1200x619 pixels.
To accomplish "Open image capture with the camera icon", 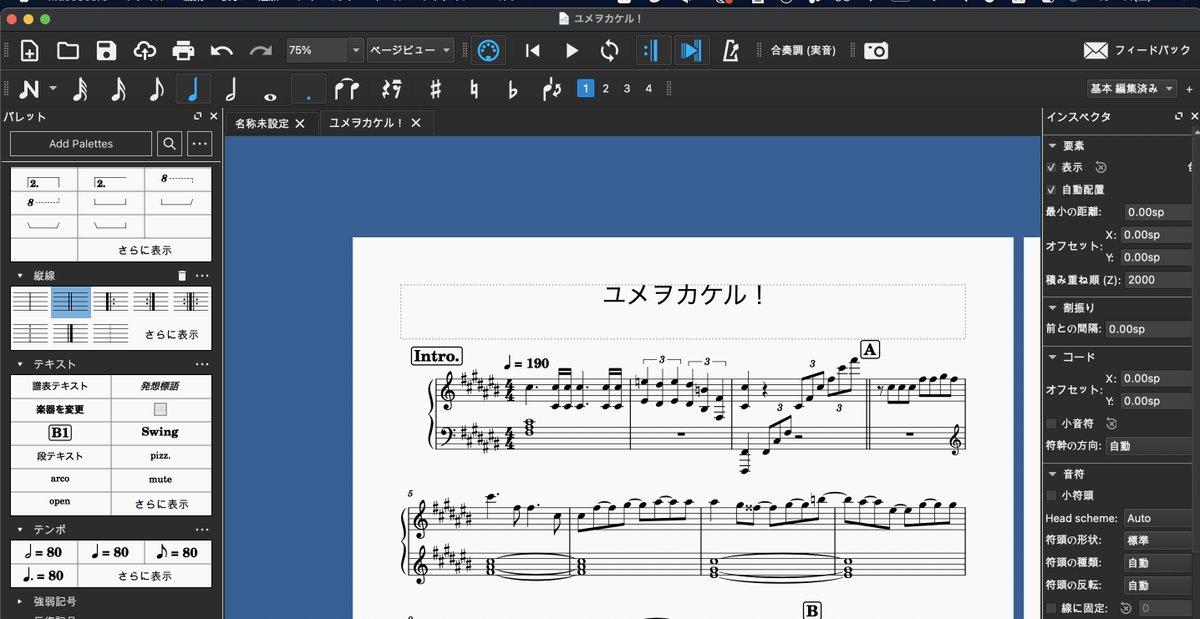I will point(876,51).
